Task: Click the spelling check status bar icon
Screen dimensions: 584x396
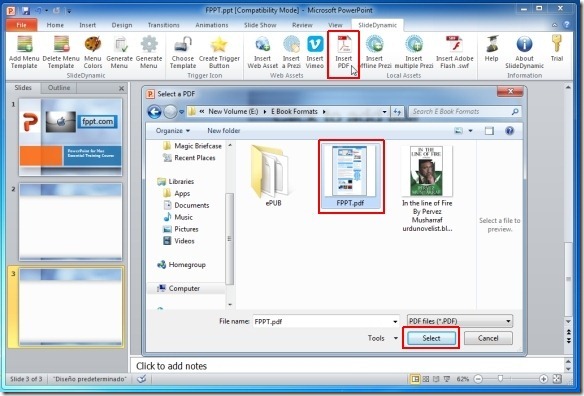Action: [x=142, y=379]
